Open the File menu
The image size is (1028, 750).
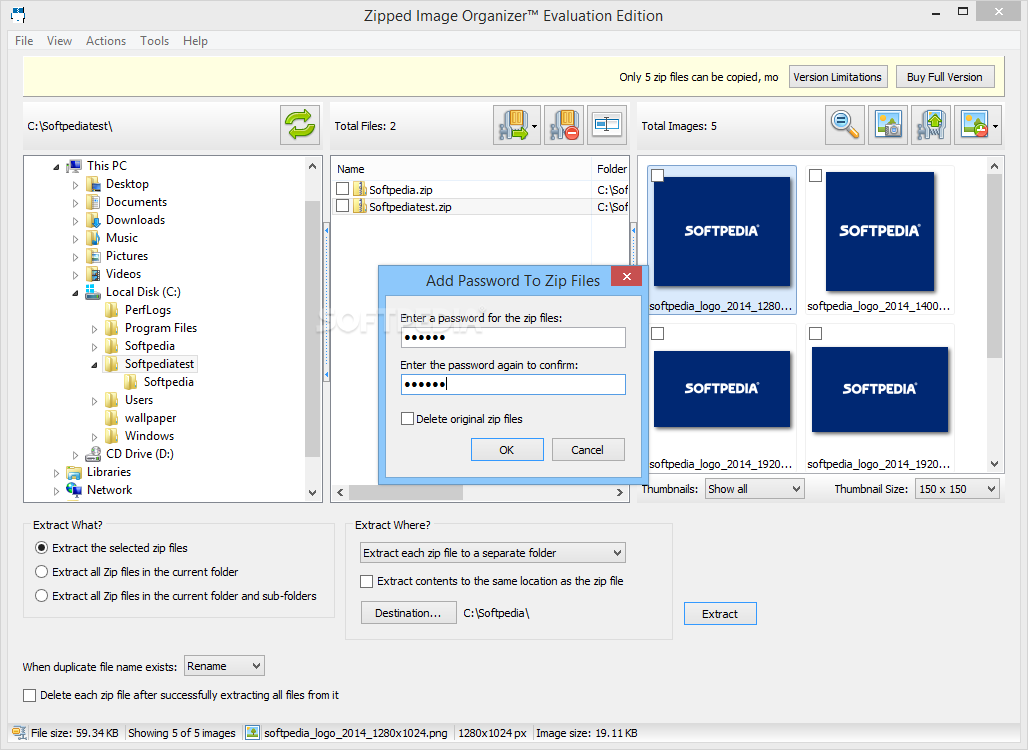24,41
